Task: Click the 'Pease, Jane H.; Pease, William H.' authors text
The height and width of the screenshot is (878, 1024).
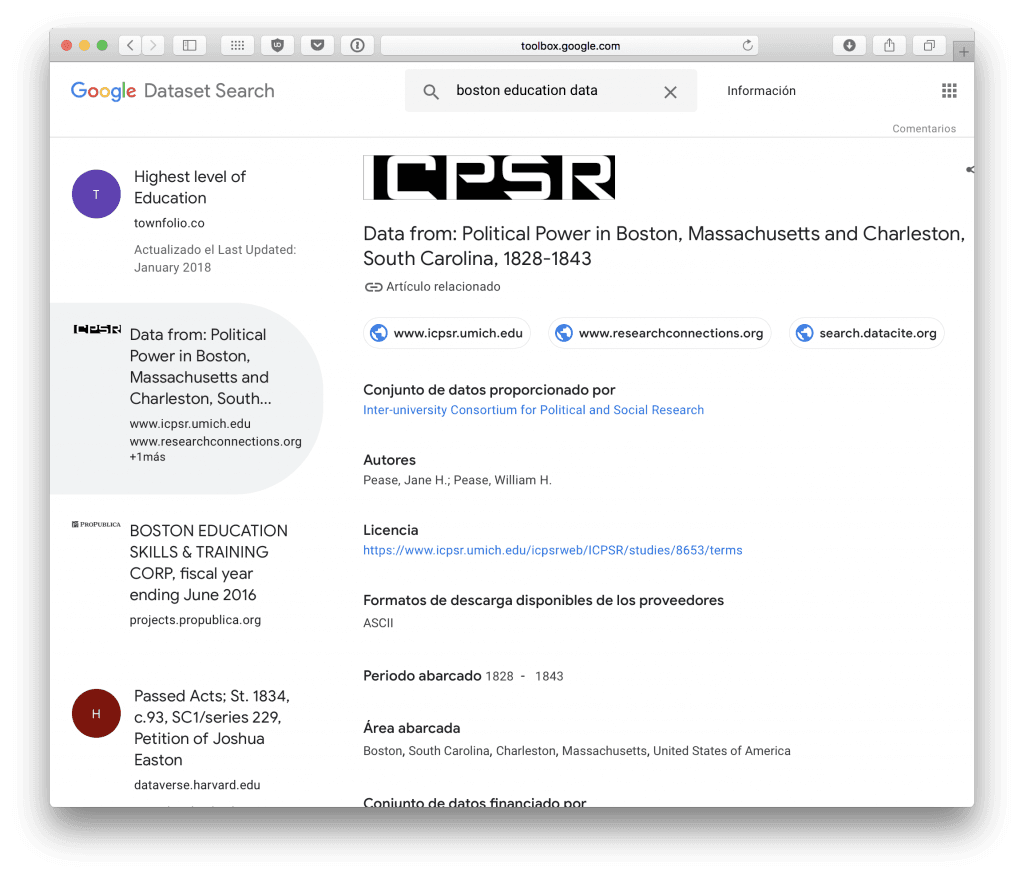Action: tap(457, 480)
